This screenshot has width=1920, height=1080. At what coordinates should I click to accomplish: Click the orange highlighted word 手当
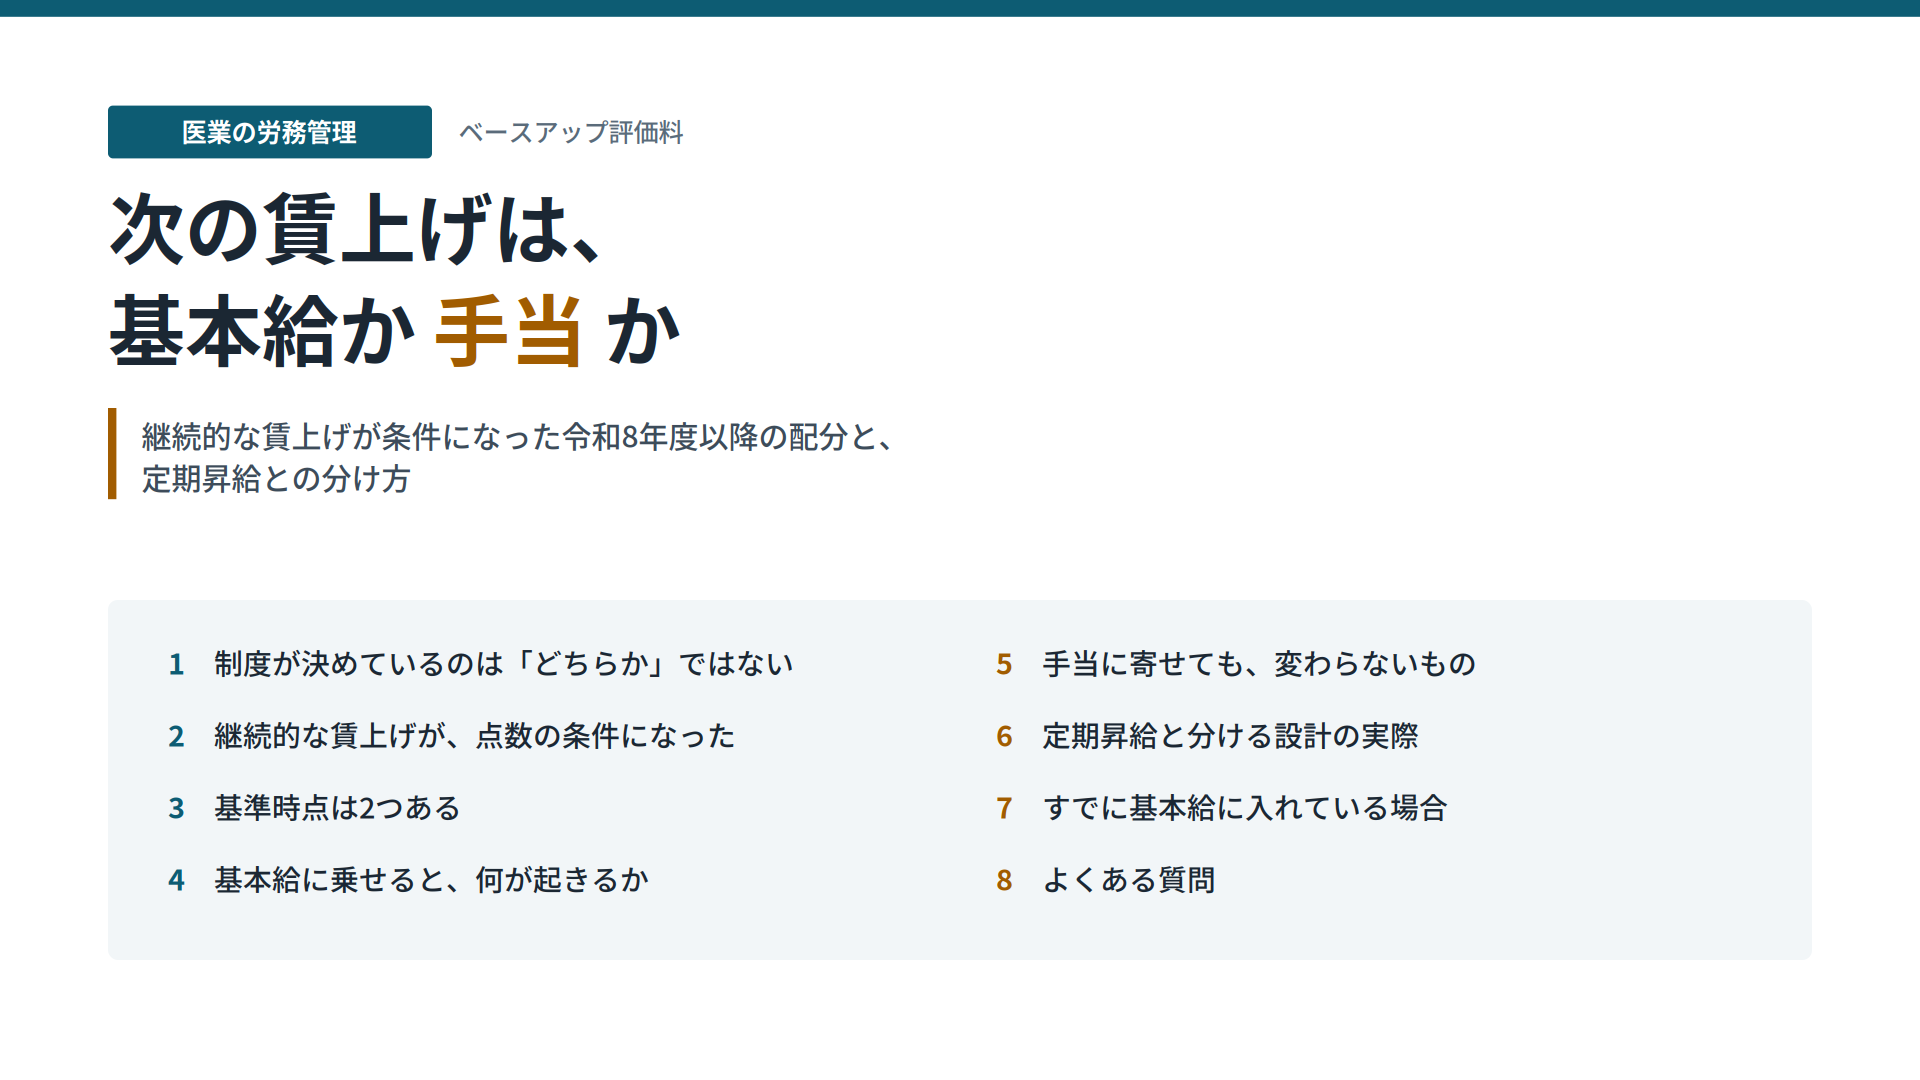pyautogui.click(x=509, y=331)
